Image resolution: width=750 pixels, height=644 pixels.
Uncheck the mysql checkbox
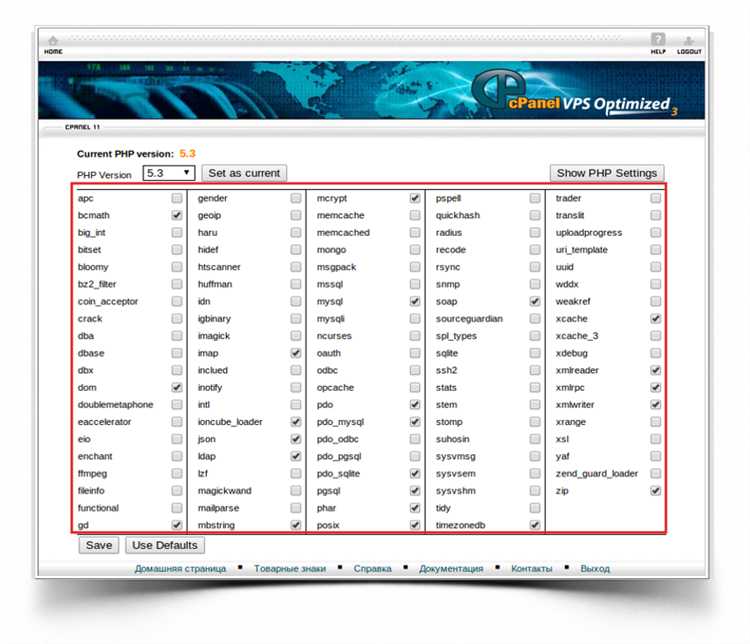click(x=415, y=301)
